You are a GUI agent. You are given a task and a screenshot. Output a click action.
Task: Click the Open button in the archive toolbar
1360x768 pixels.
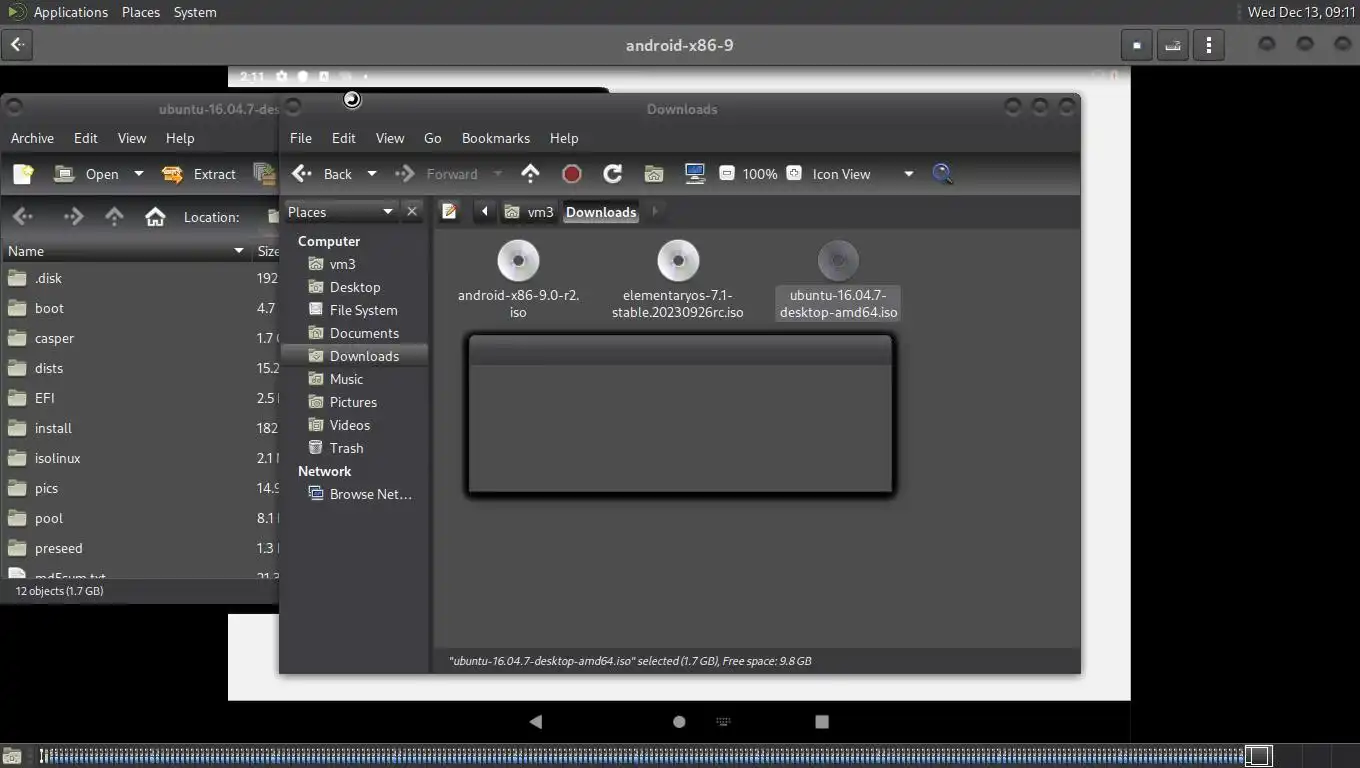(x=87, y=174)
